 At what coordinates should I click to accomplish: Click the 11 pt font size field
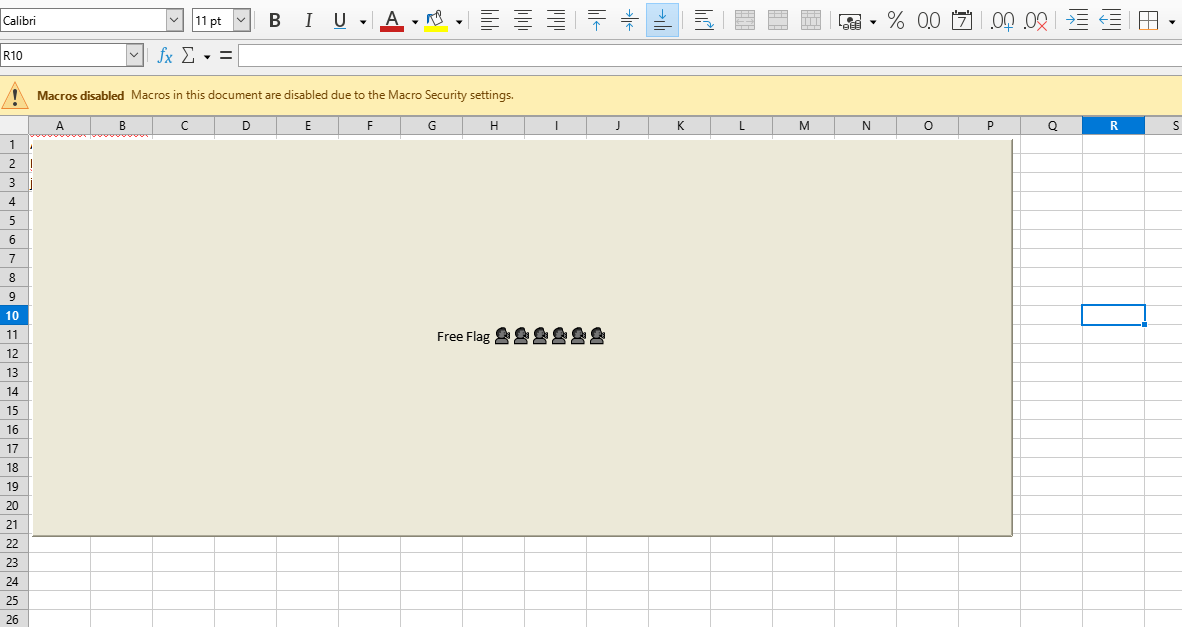point(213,20)
